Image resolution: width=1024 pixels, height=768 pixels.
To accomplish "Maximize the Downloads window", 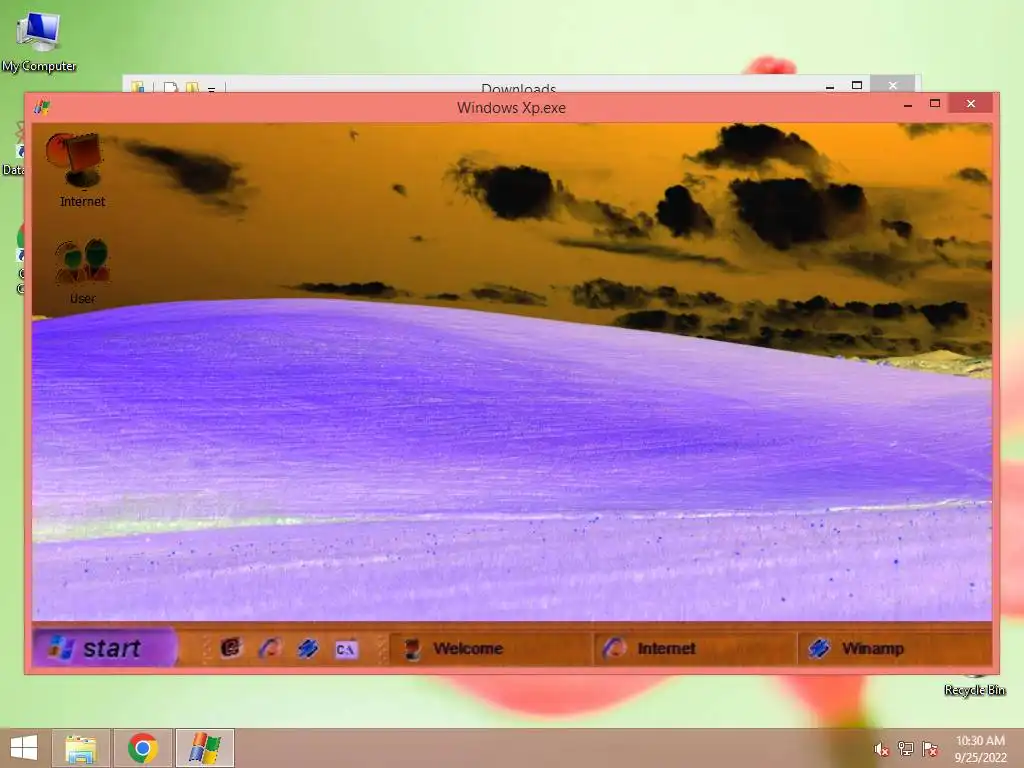I will [857, 86].
